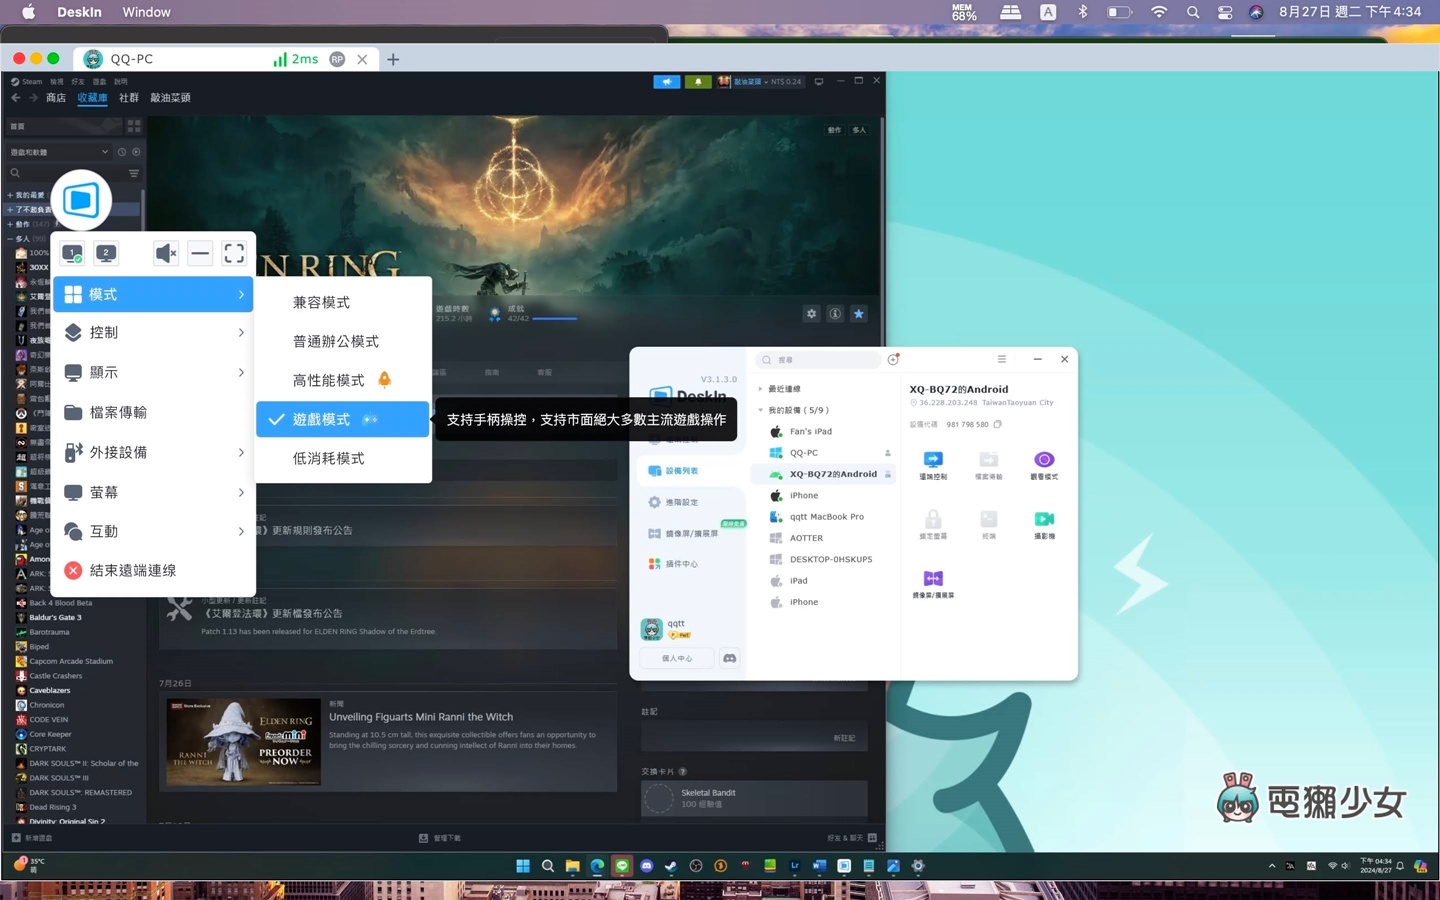Select Fan's iPad device
Viewport: 1440px width, 900px height.
pyautogui.click(x=824, y=432)
